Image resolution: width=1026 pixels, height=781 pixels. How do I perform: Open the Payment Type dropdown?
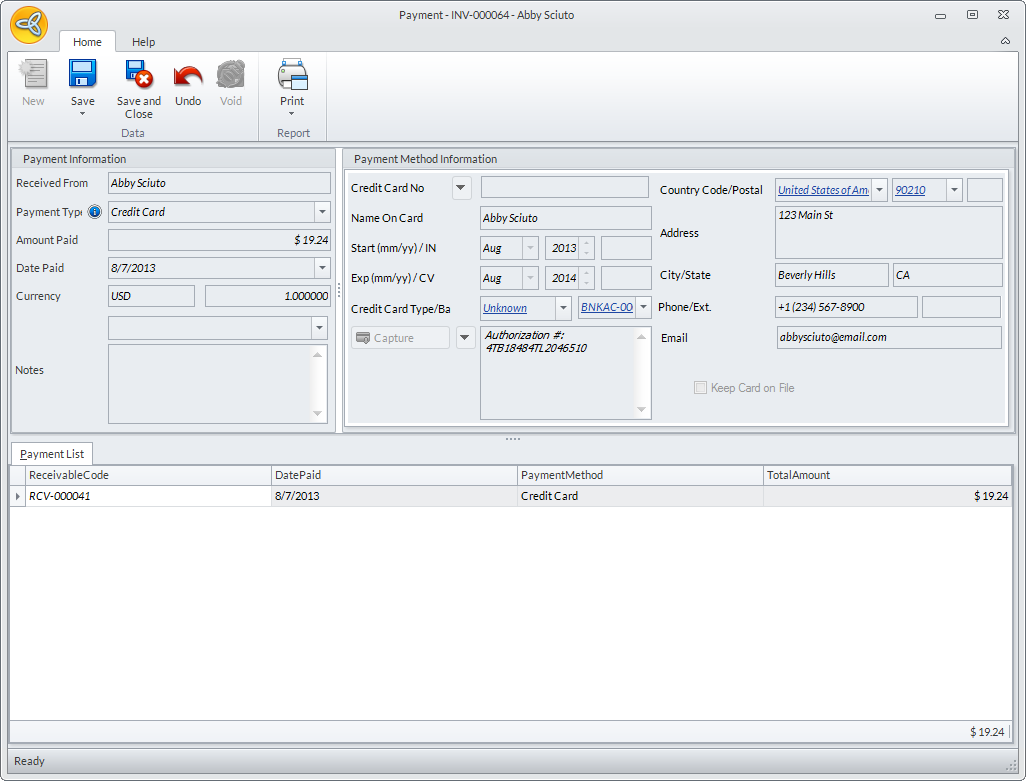[321, 212]
